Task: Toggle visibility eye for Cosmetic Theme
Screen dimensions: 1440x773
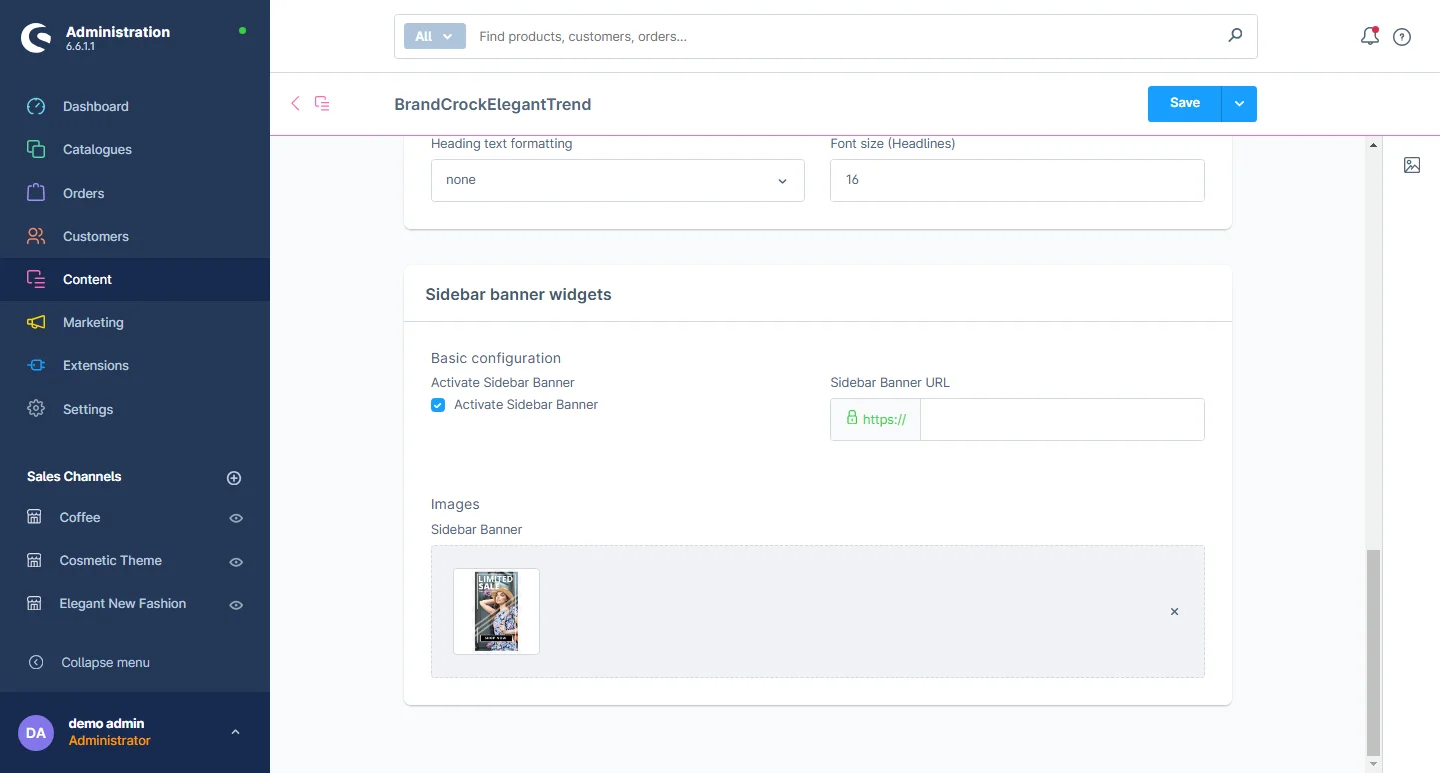Action: (236, 562)
